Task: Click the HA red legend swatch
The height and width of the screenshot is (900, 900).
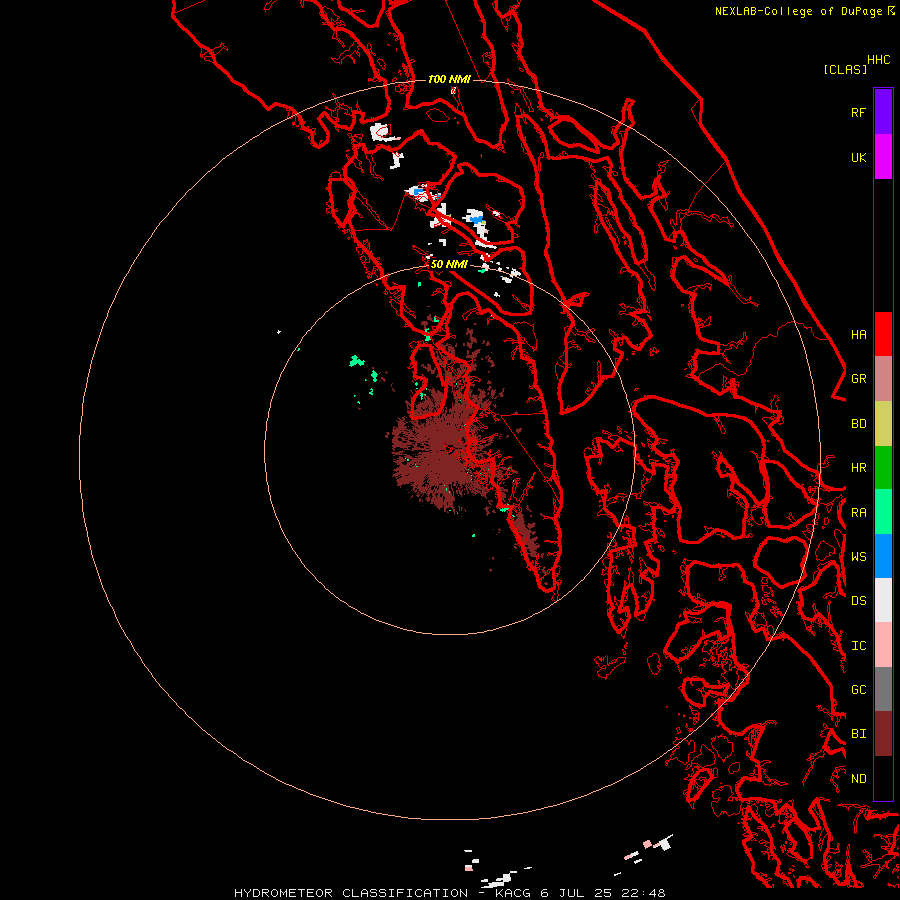Action: pos(883,334)
